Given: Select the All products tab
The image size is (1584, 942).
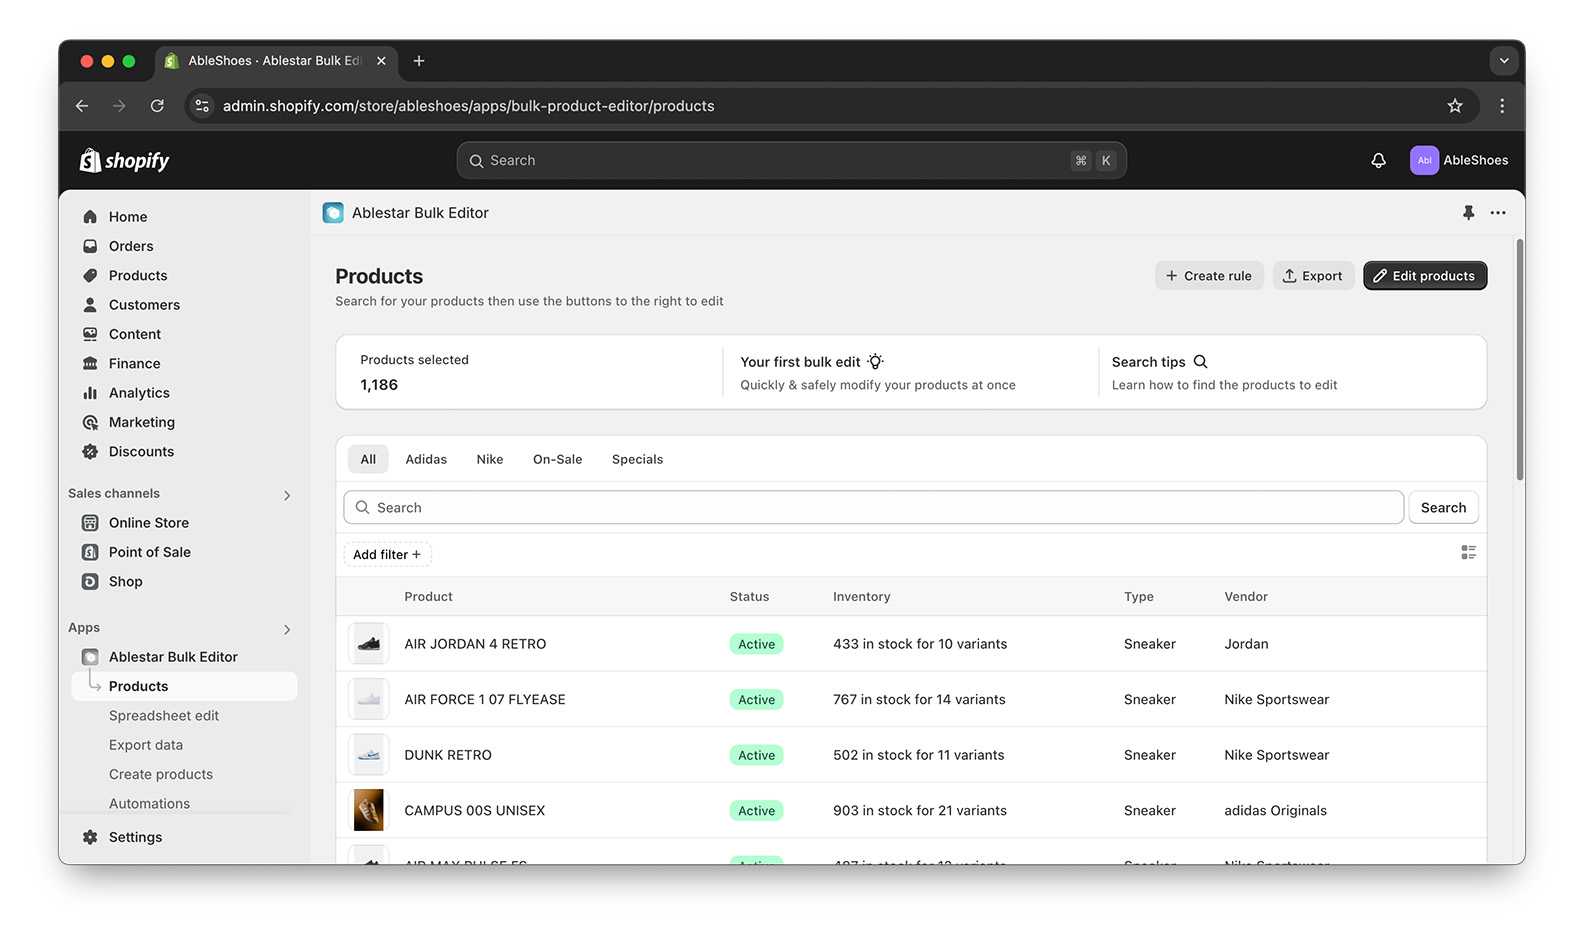Looking at the screenshot, I should [x=368, y=459].
